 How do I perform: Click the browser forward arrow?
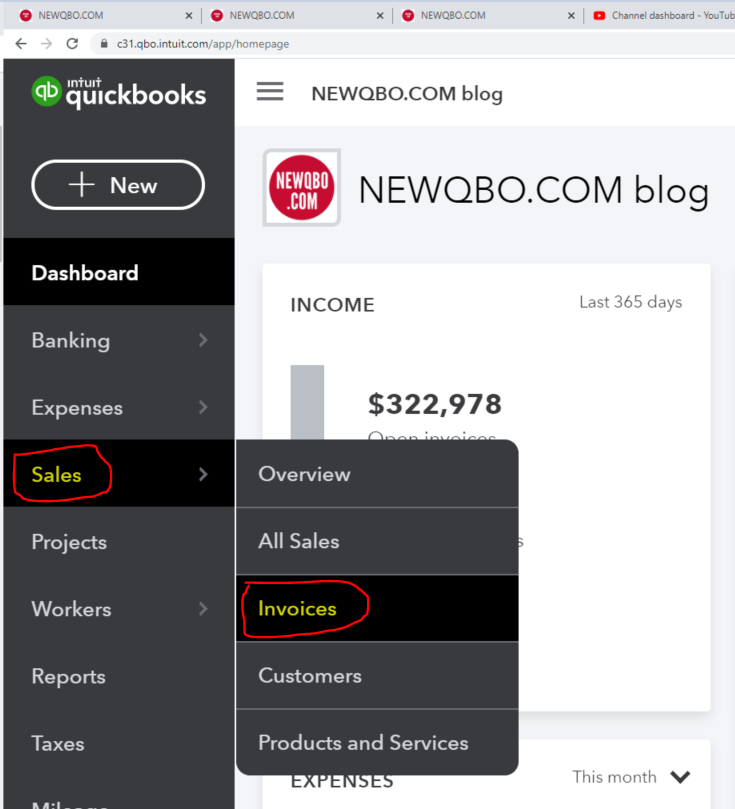click(46, 44)
